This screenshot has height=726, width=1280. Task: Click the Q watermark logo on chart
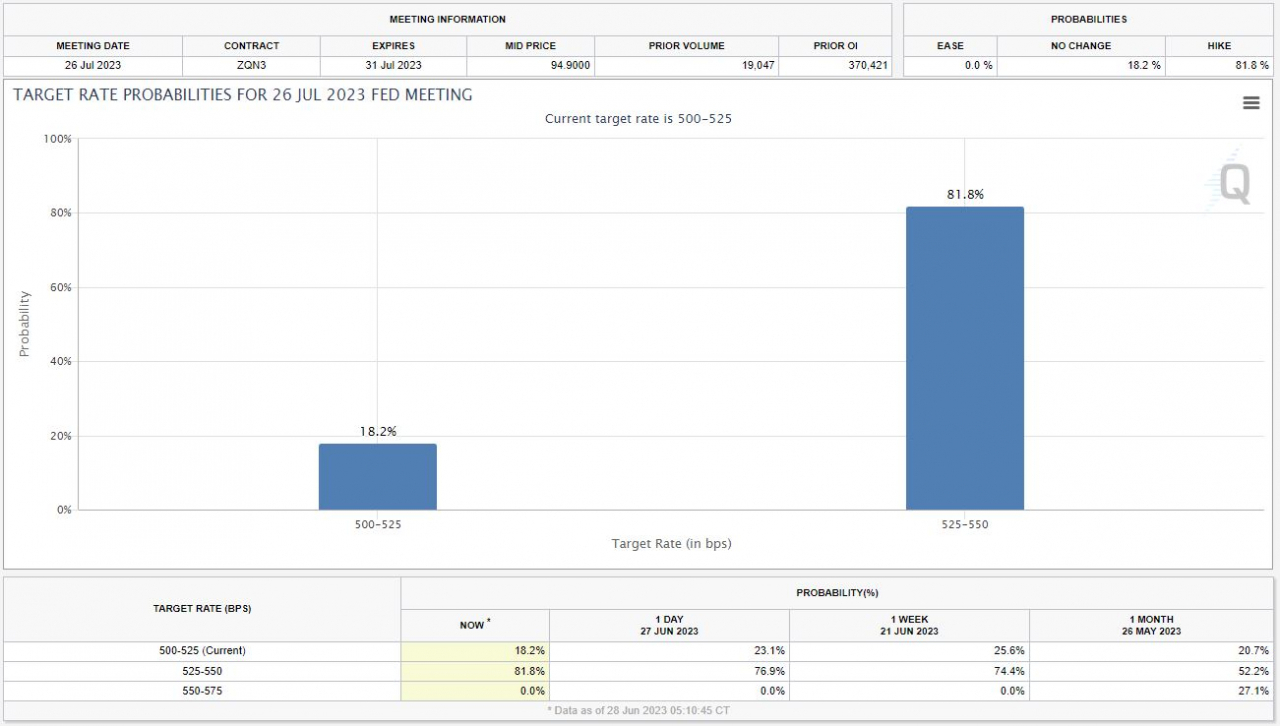pyautogui.click(x=1231, y=182)
